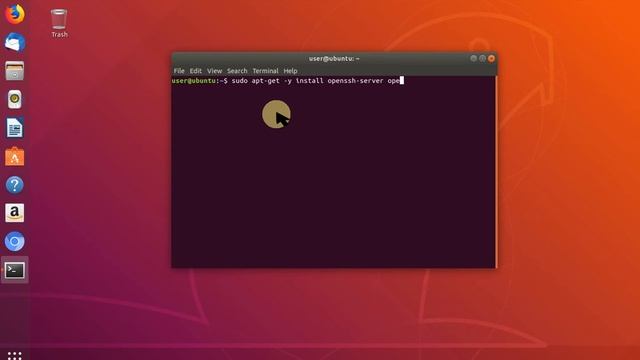This screenshot has height=360, width=640.
Task: Launch Thunderbird mail from the dock
Action: (x=15, y=42)
